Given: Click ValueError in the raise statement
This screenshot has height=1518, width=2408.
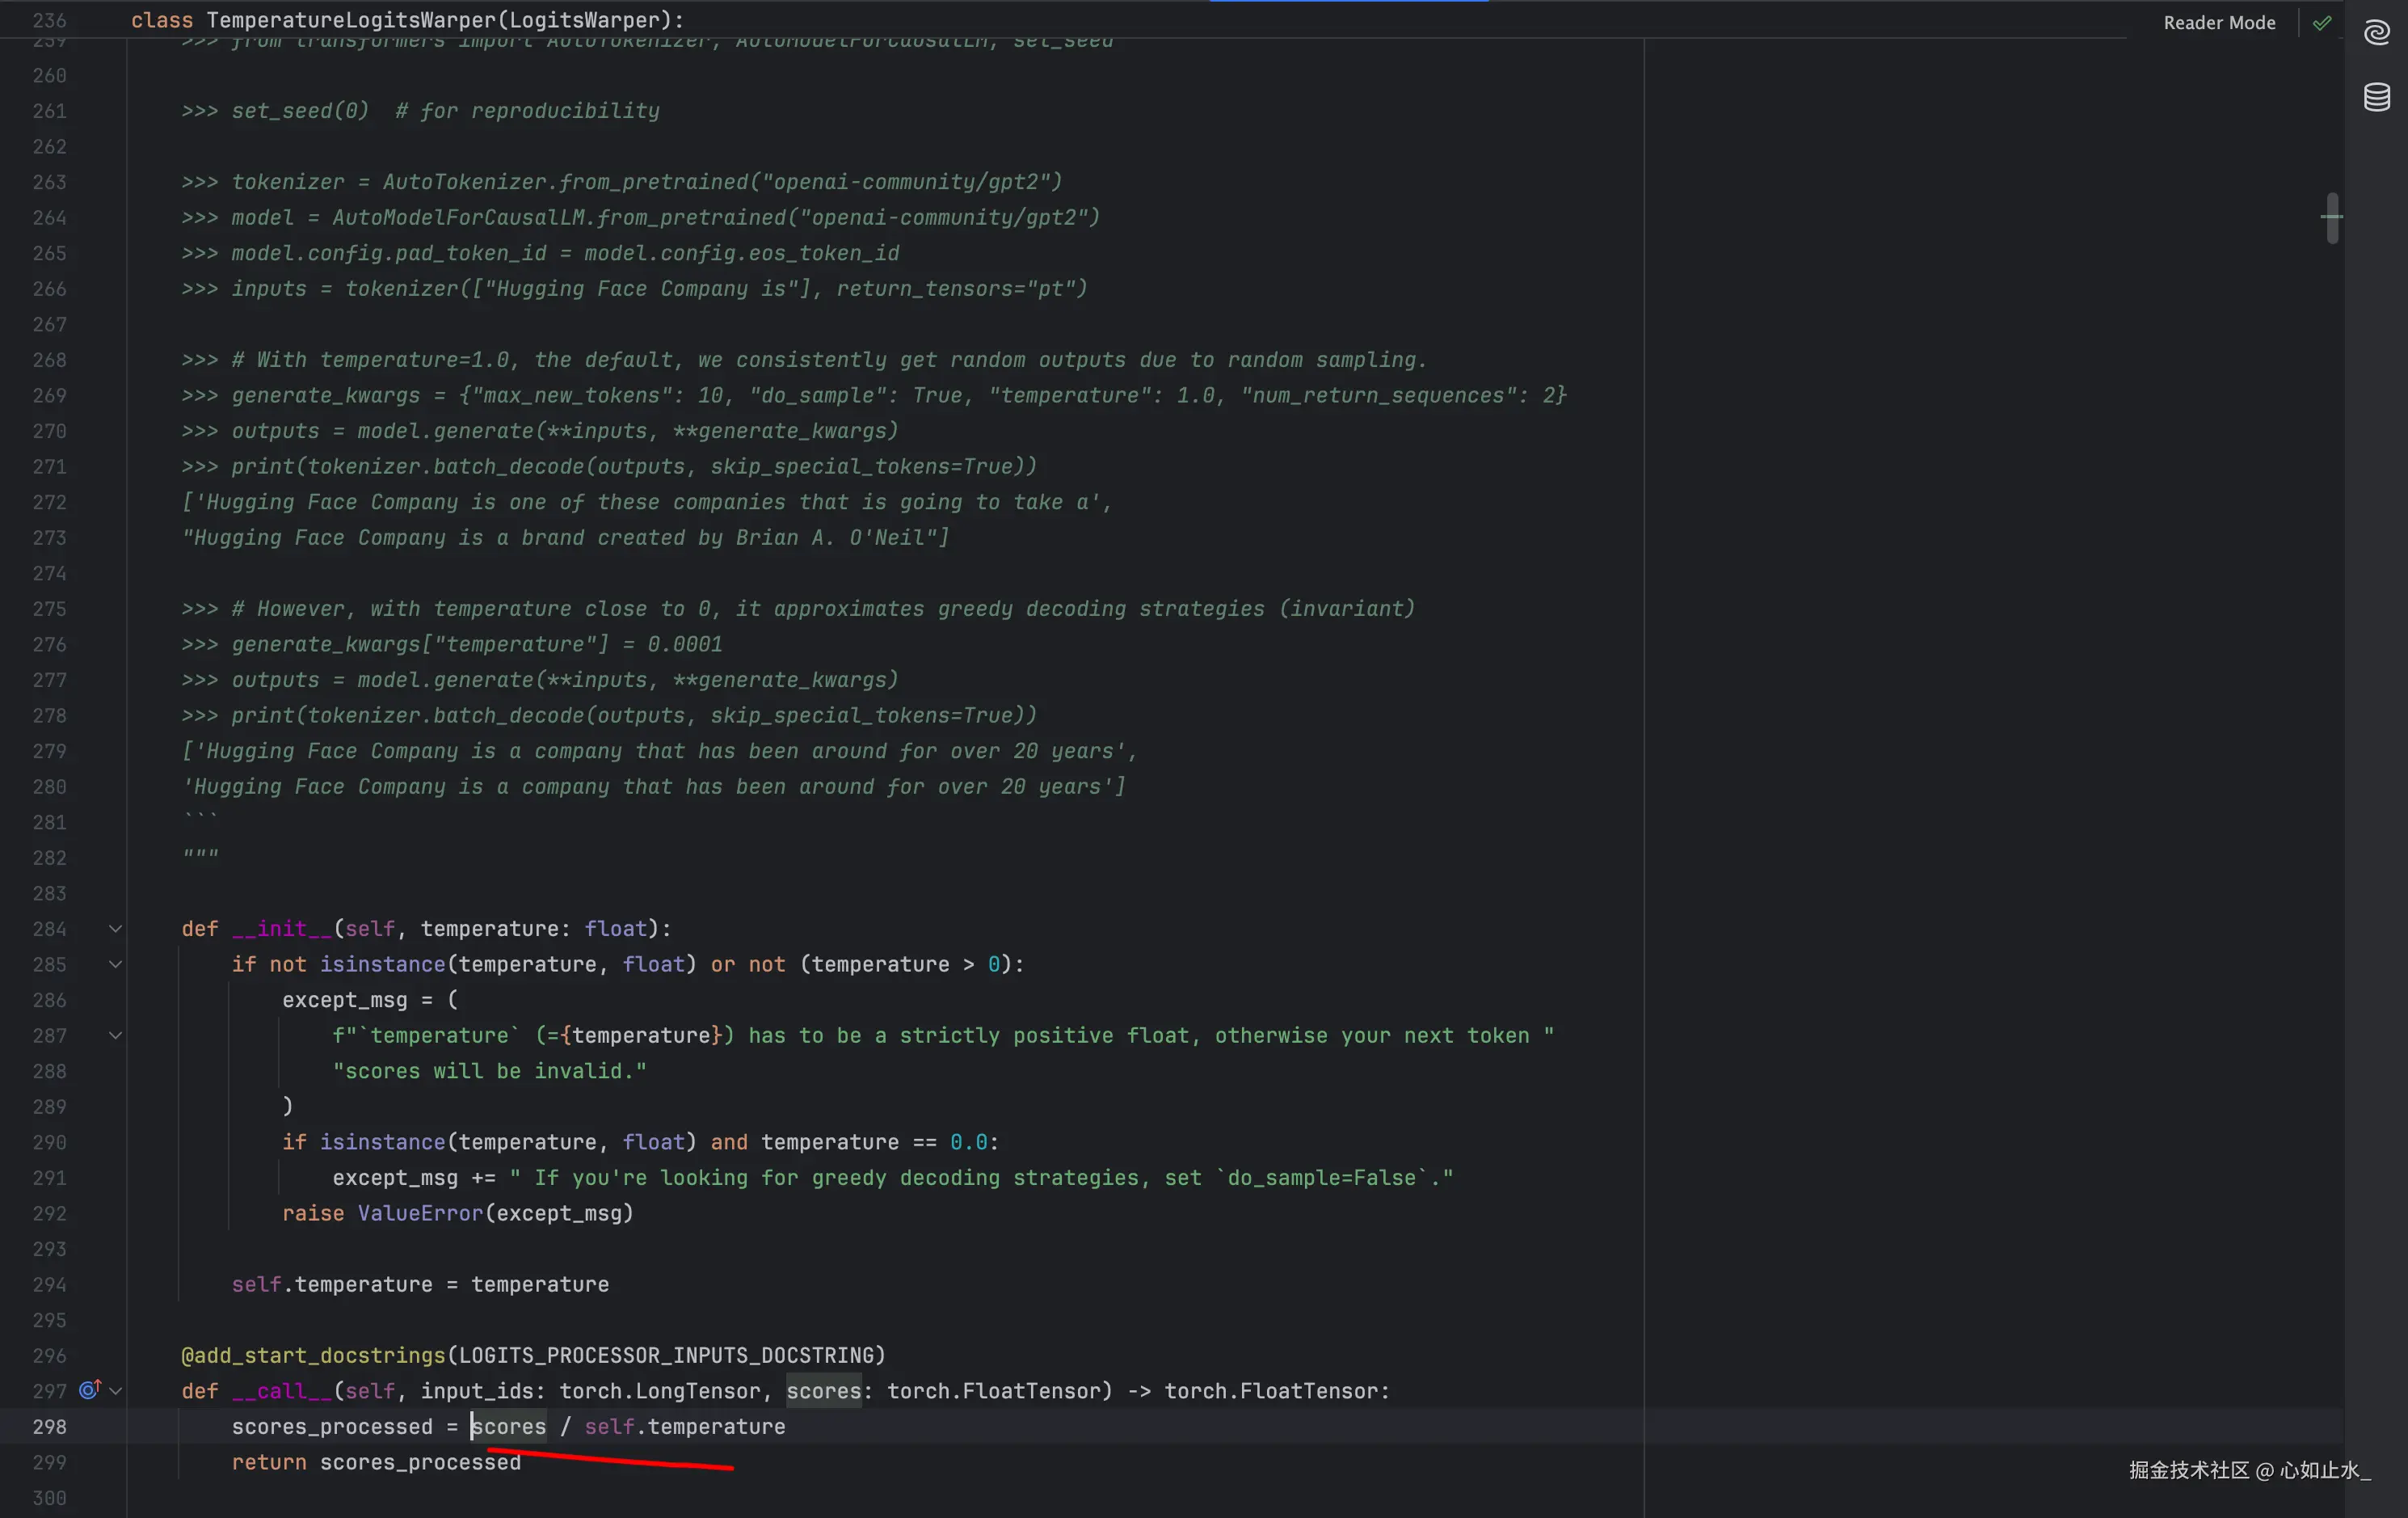Looking at the screenshot, I should [x=420, y=1213].
